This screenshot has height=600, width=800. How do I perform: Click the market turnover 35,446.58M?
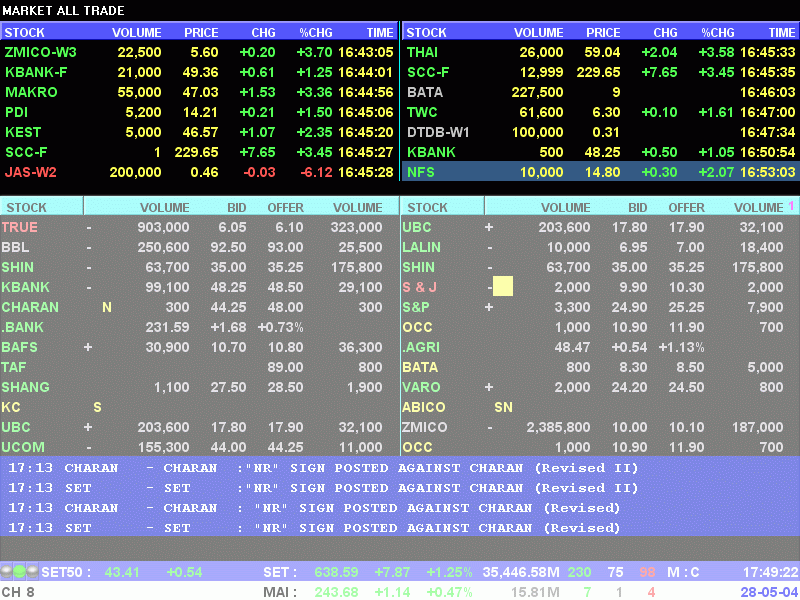pos(521,572)
